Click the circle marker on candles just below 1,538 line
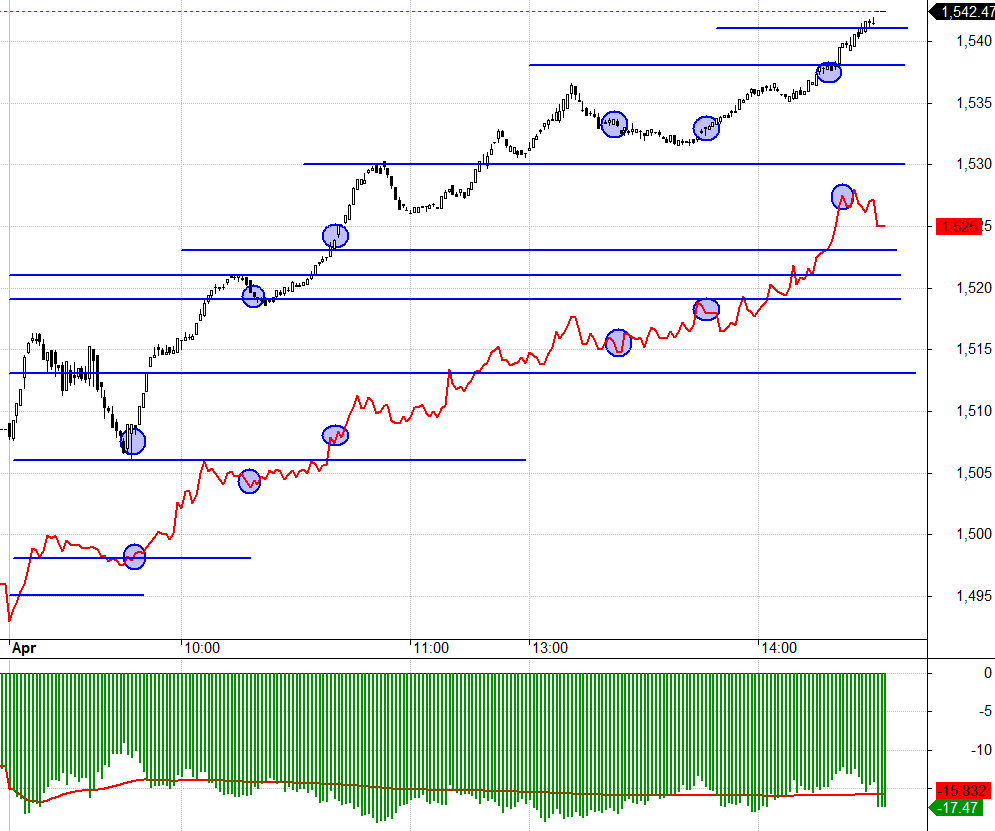Viewport: 995px width, 831px height. click(829, 72)
